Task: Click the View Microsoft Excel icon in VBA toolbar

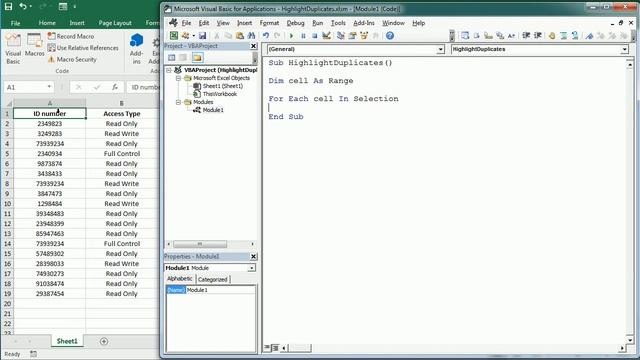Action: 174,36
